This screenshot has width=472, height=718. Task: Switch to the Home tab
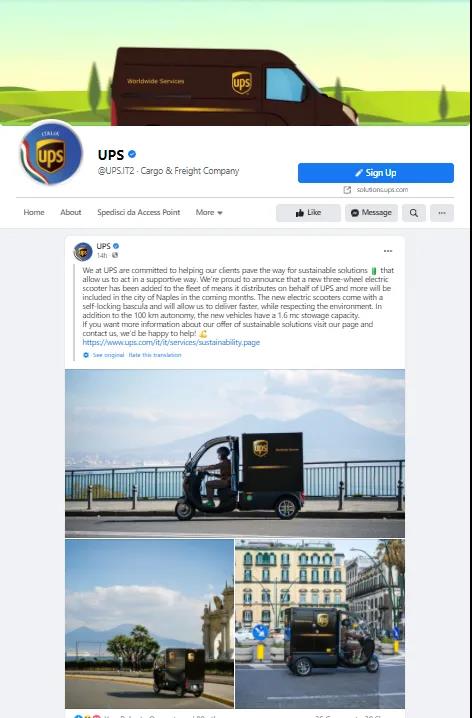(x=34, y=212)
